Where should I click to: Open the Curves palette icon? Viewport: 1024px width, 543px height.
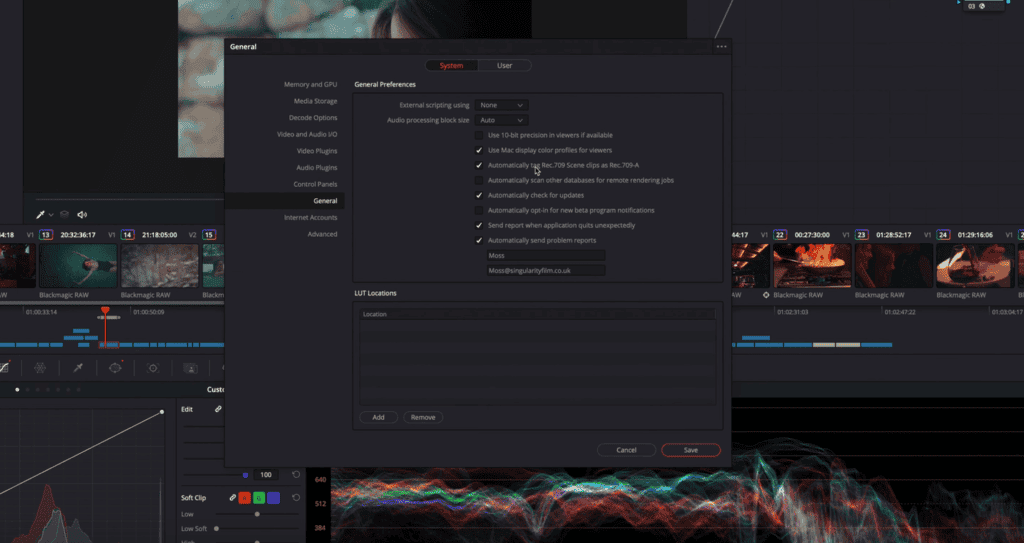click(4, 368)
